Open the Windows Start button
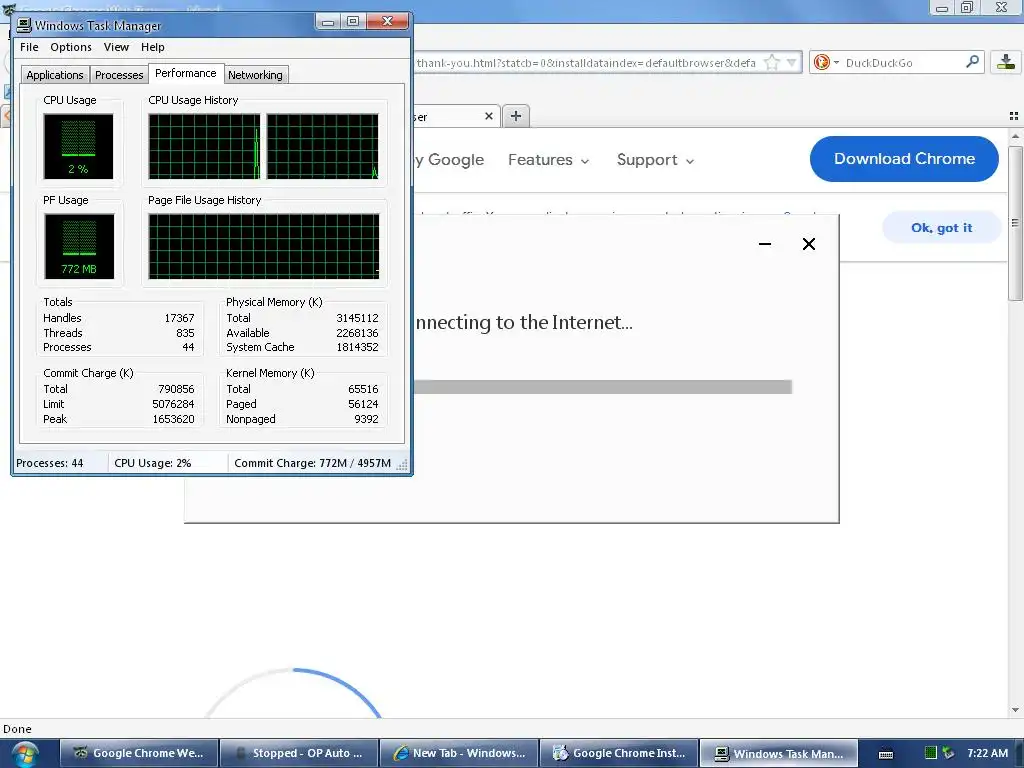This screenshot has height=768, width=1024. tap(24, 754)
